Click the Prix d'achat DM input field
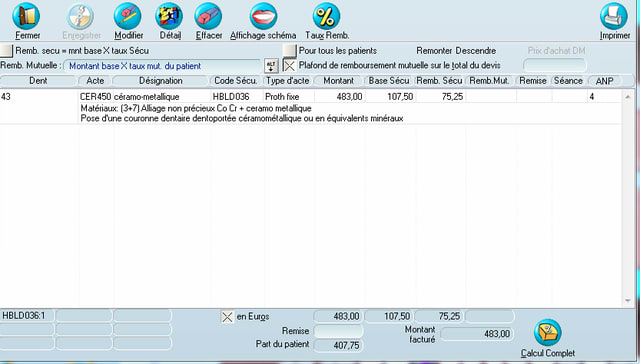The height and width of the screenshot is (364, 640). (x=555, y=66)
